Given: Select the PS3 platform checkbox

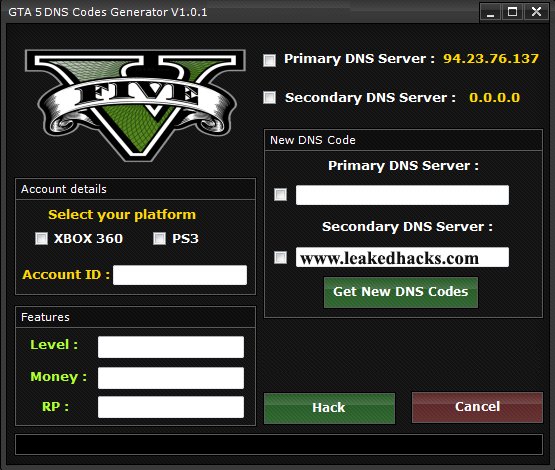Looking at the screenshot, I should tap(159, 239).
